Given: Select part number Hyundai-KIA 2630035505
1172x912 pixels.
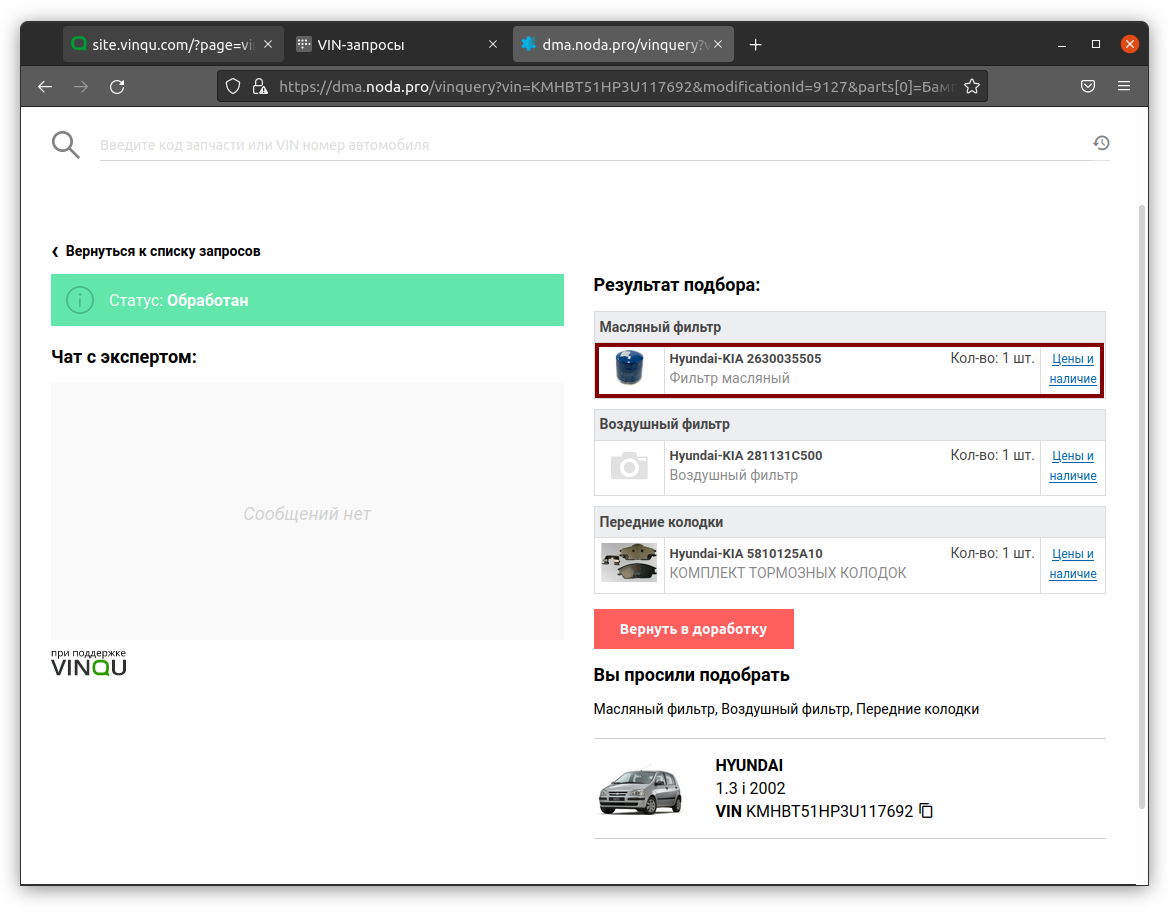Looking at the screenshot, I should click(x=745, y=359).
